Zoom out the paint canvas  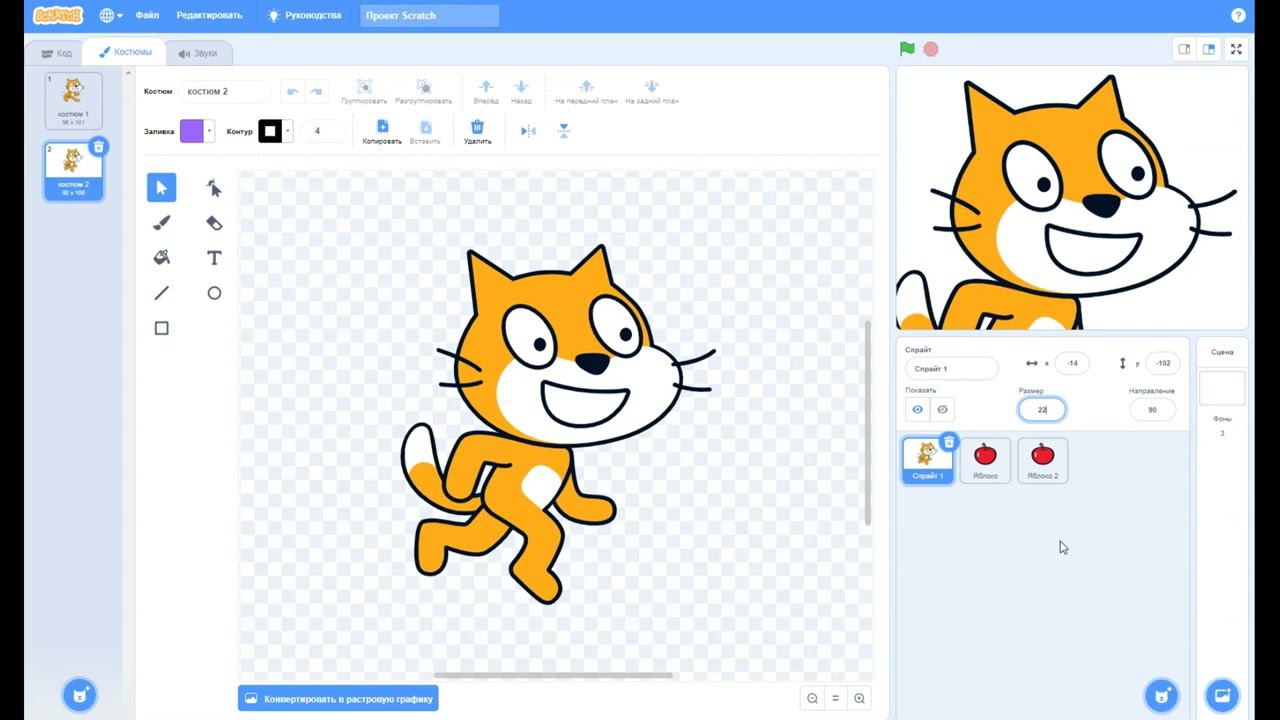tap(812, 699)
